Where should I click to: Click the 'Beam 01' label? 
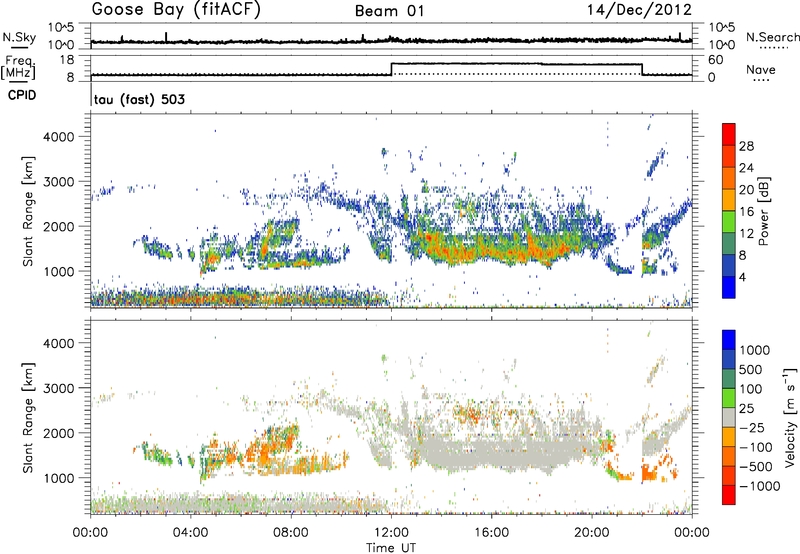pos(390,11)
